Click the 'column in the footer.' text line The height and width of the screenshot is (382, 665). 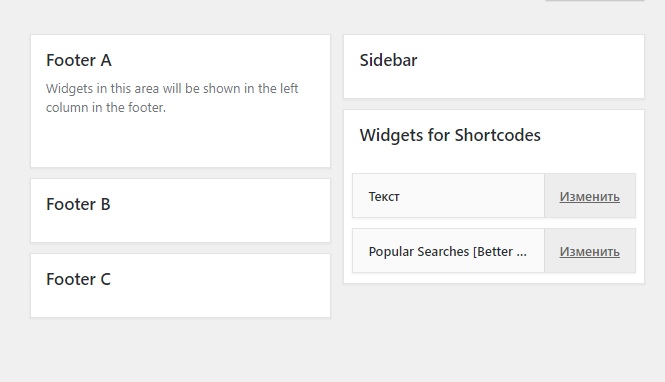[106, 108]
